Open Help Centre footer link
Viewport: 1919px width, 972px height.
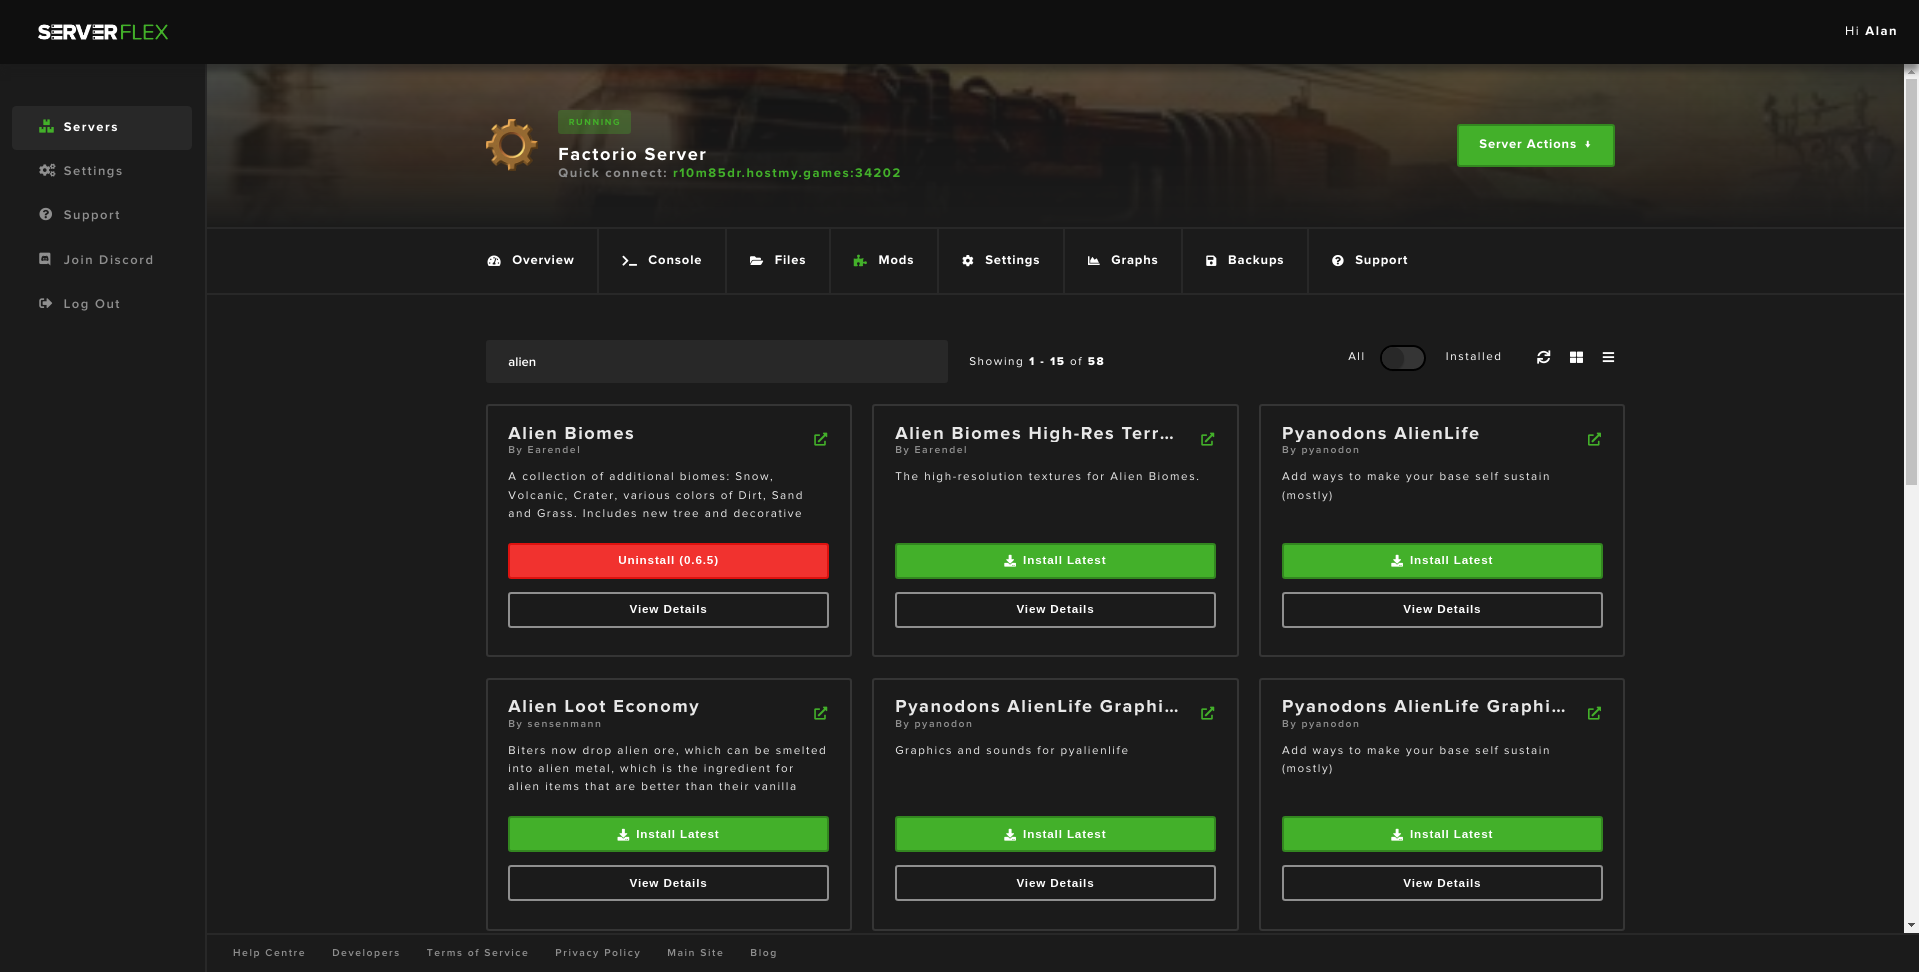(x=269, y=953)
